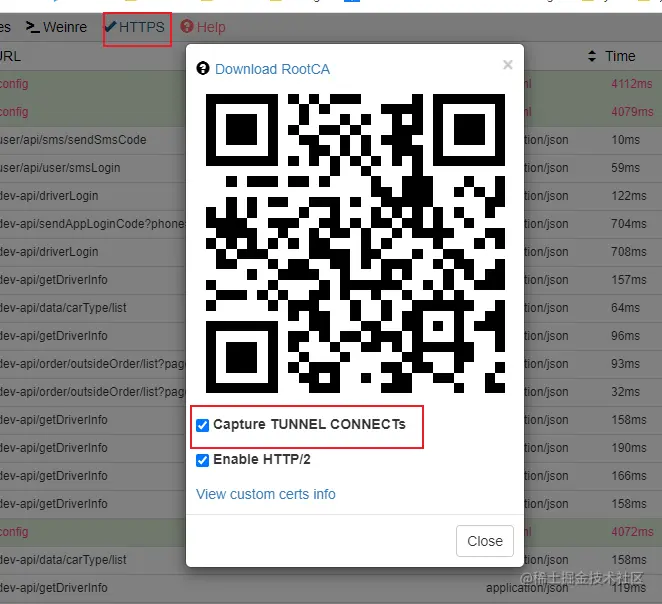
Task: Click the question icon beside Download RootCA
Action: [203, 68]
